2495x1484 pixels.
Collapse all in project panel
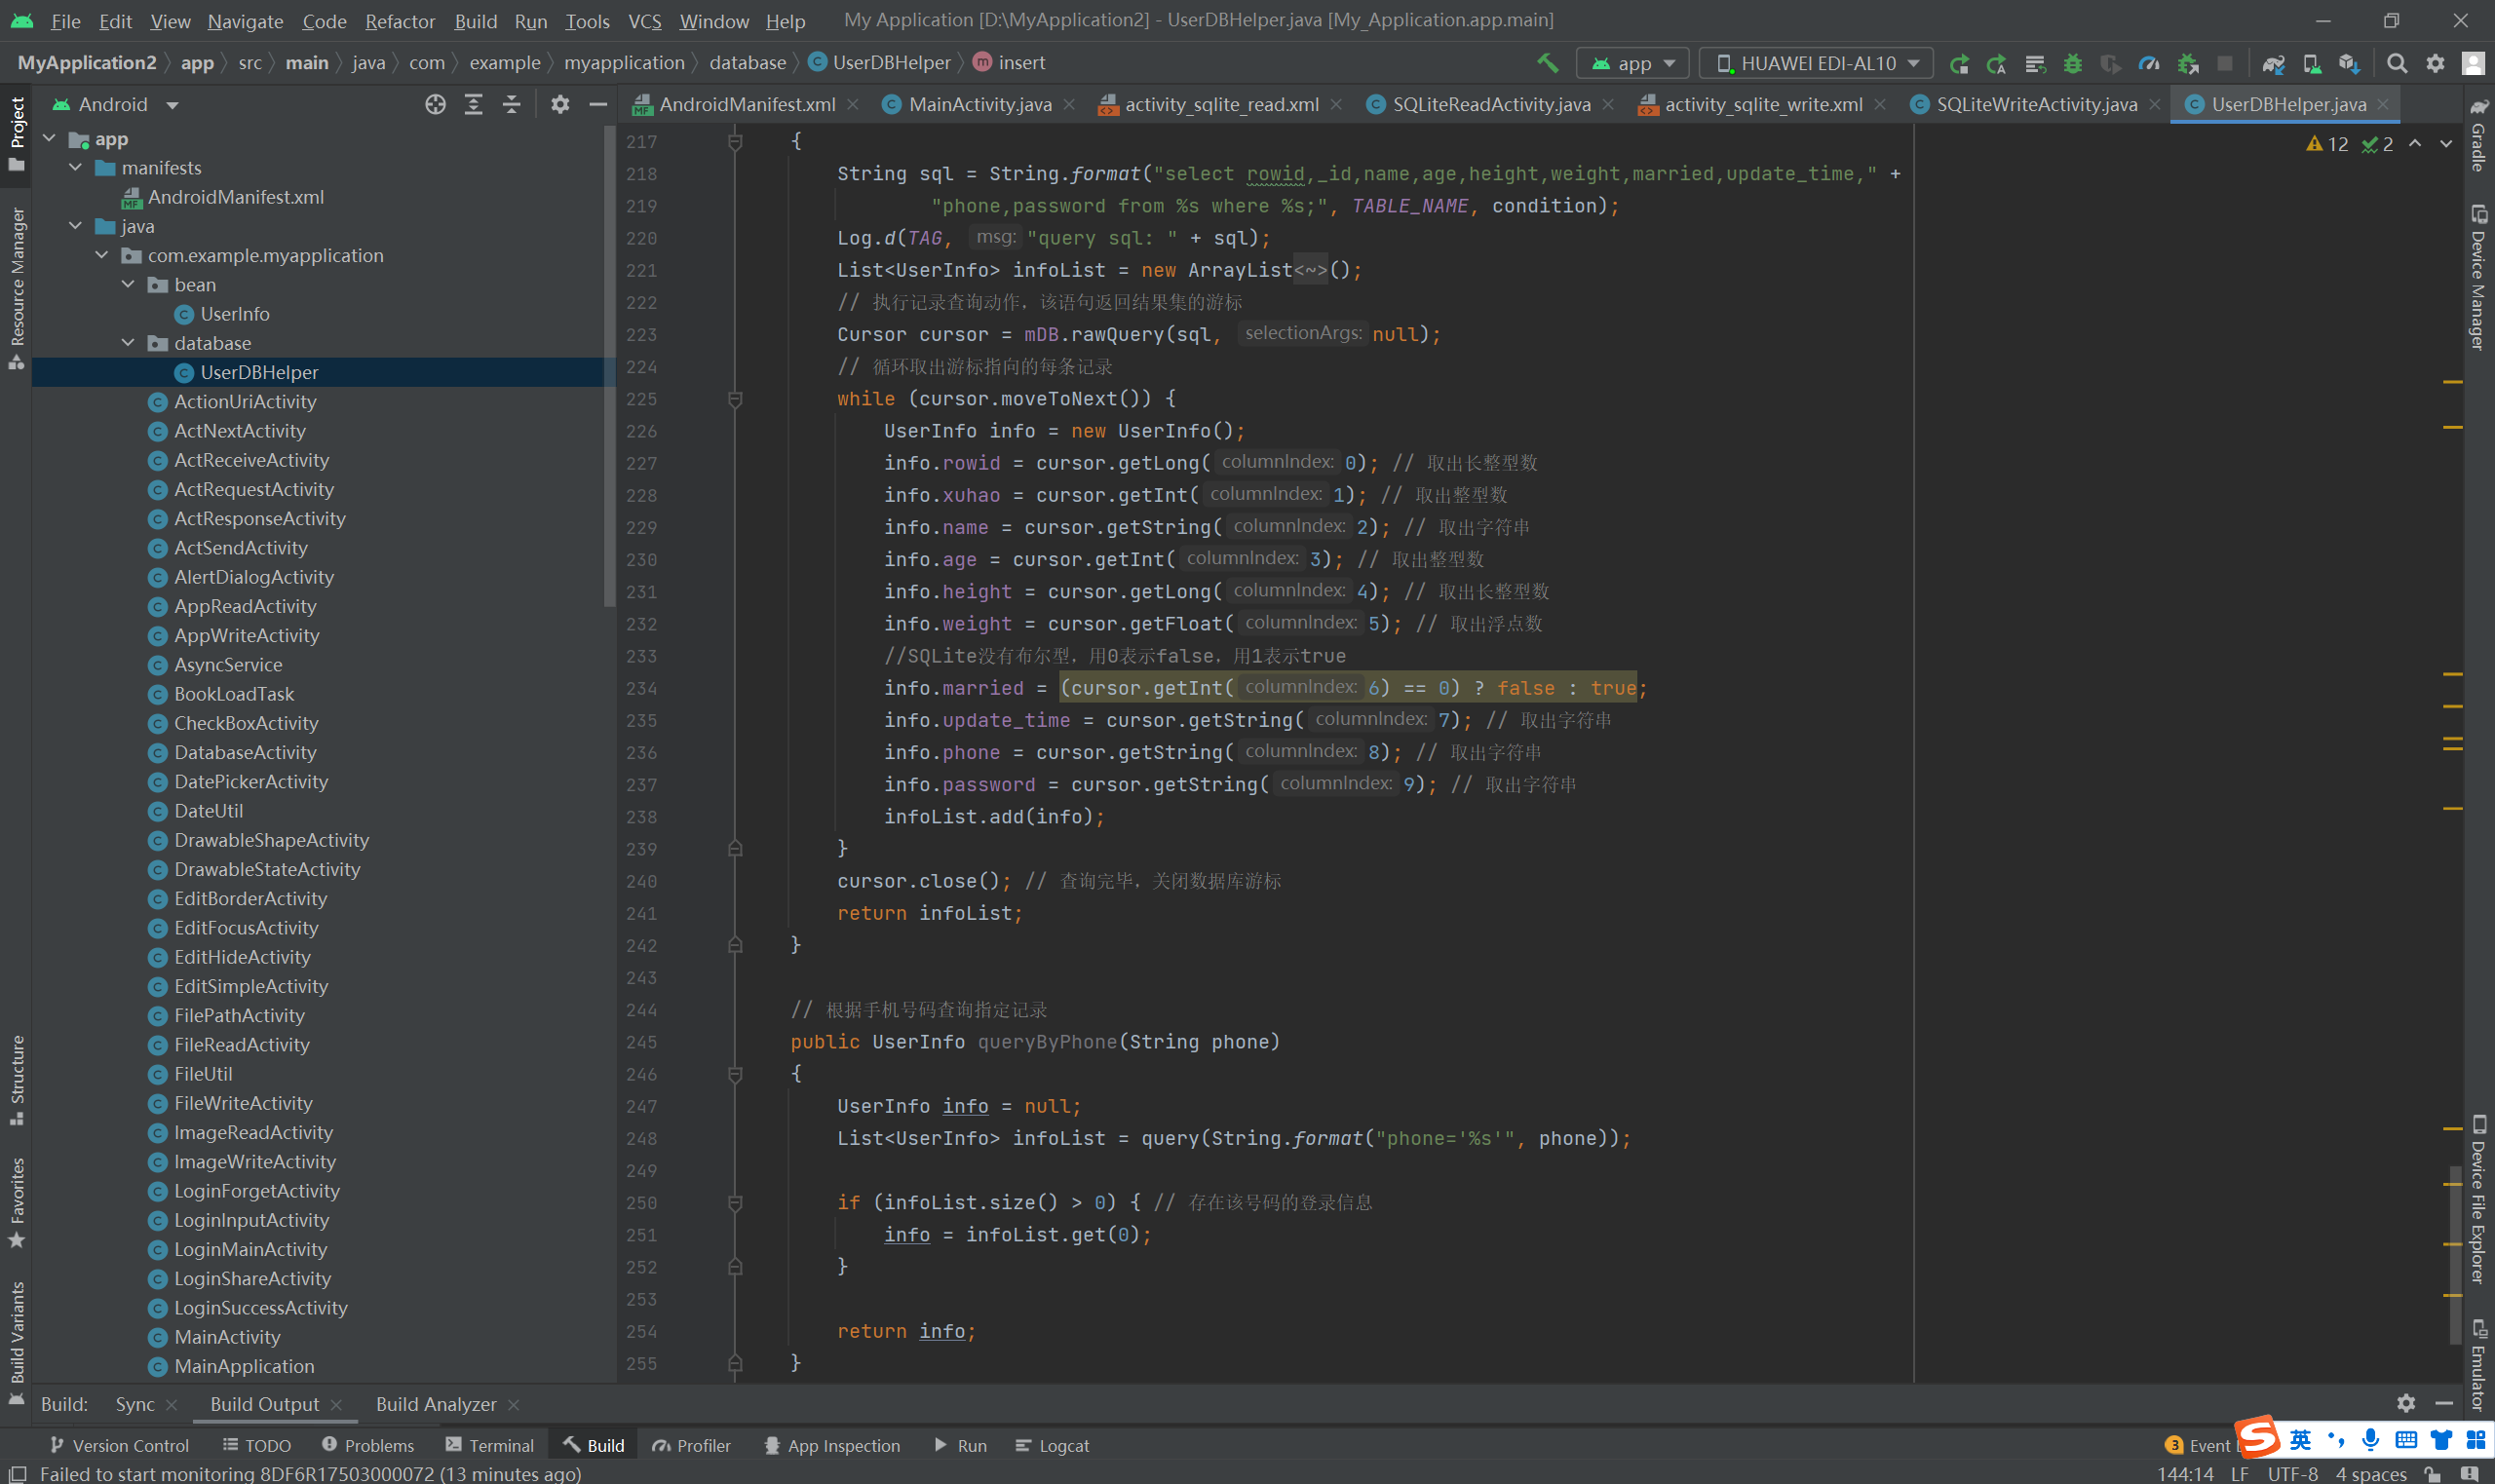[x=511, y=104]
